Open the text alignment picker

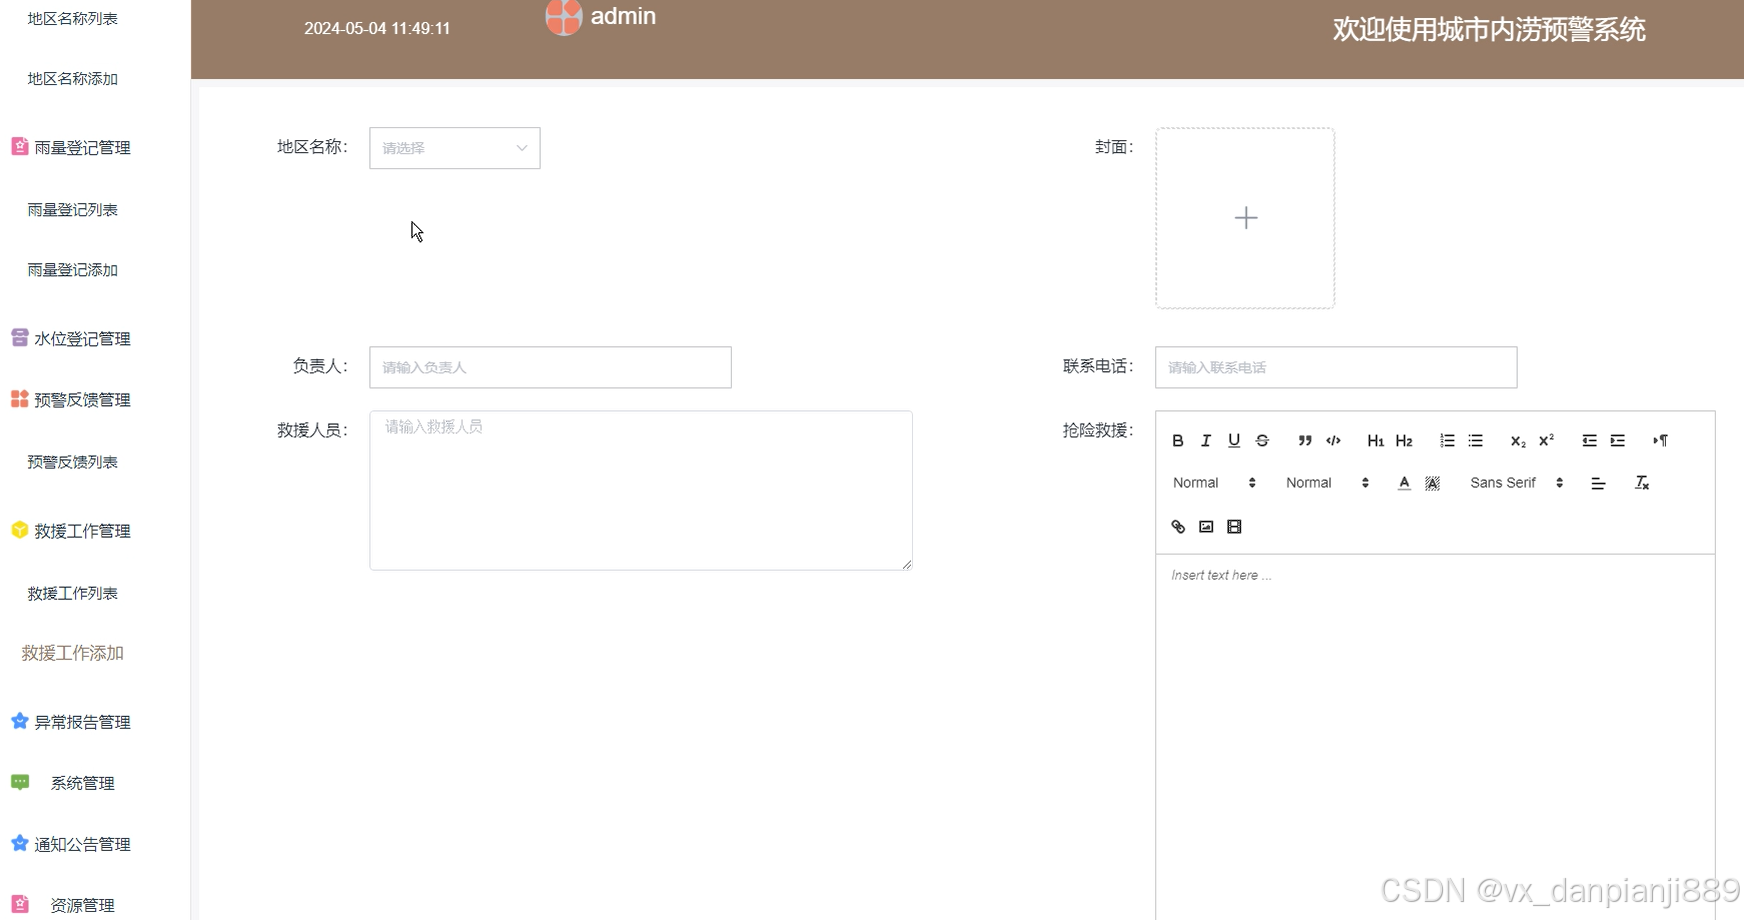click(1598, 483)
